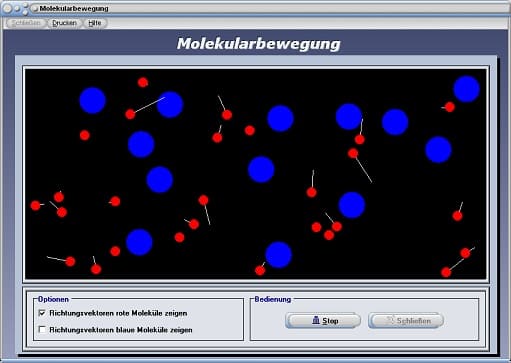The image size is (511, 363).
Task: Open the Hilfe menu
Action: pyautogui.click(x=95, y=23)
